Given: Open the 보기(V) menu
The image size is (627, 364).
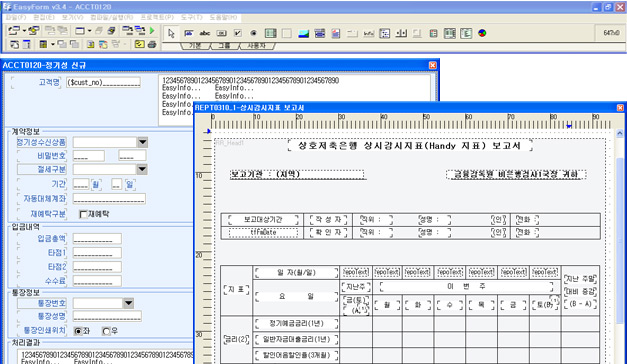Looking at the screenshot, I should [72, 18].
